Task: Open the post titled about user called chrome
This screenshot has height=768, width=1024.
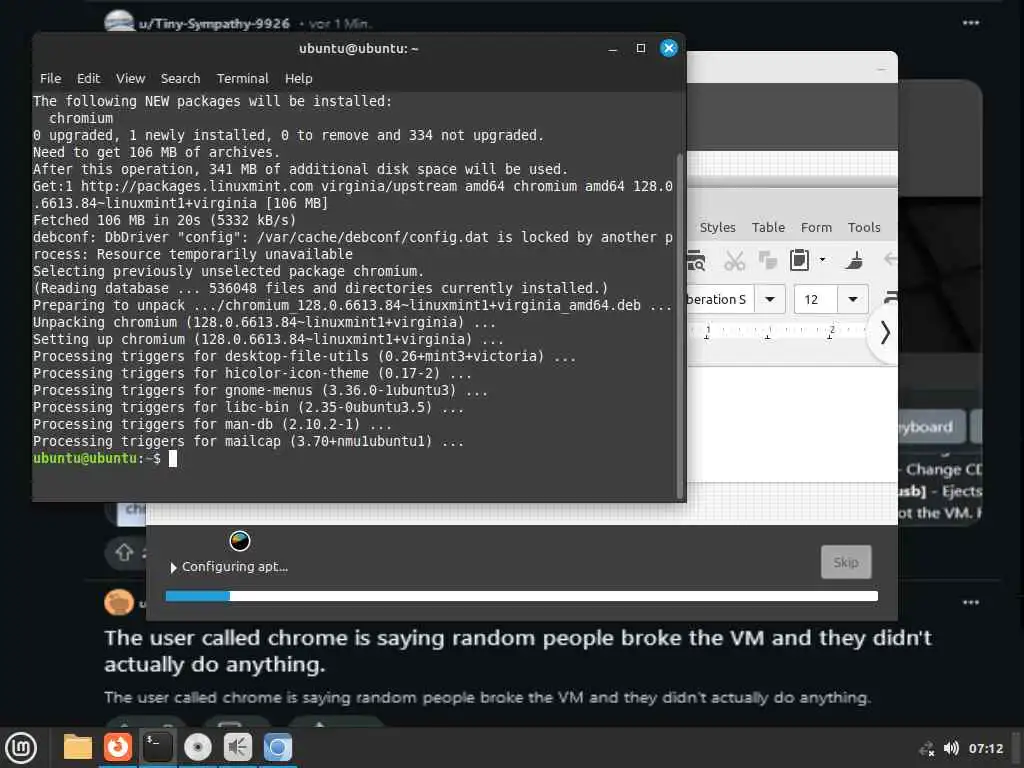Action: pos(518,651)
